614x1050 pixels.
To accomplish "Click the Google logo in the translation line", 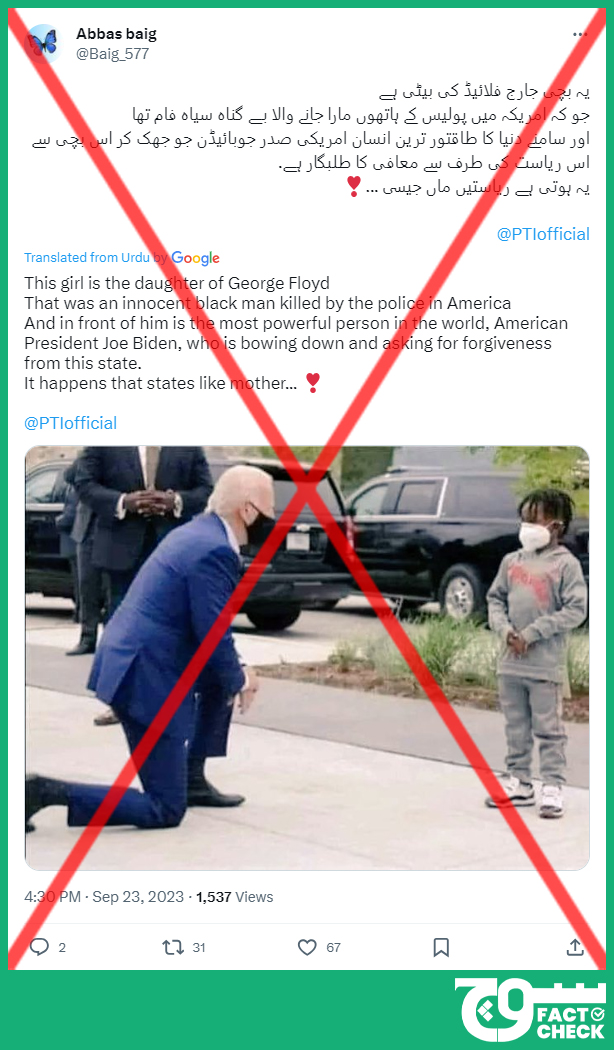I will coord(196,258).
